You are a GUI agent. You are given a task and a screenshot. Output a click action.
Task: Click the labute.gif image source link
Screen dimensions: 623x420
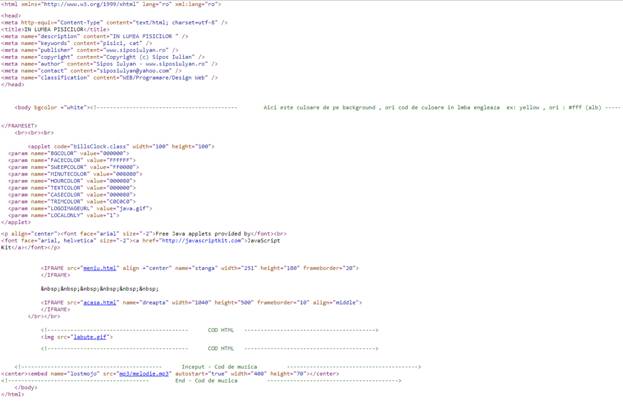(x=92, y=337)
